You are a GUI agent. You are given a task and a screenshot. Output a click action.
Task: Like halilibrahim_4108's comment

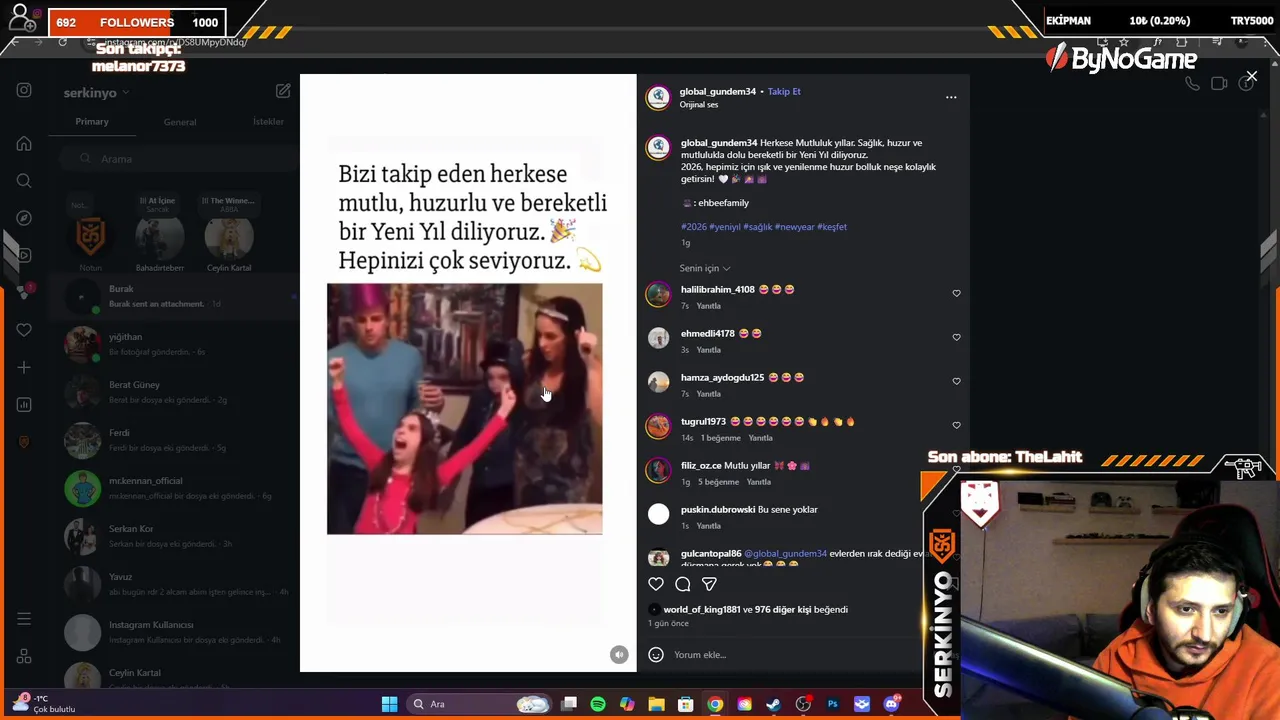pyautogui.click(x=956, y=293)
